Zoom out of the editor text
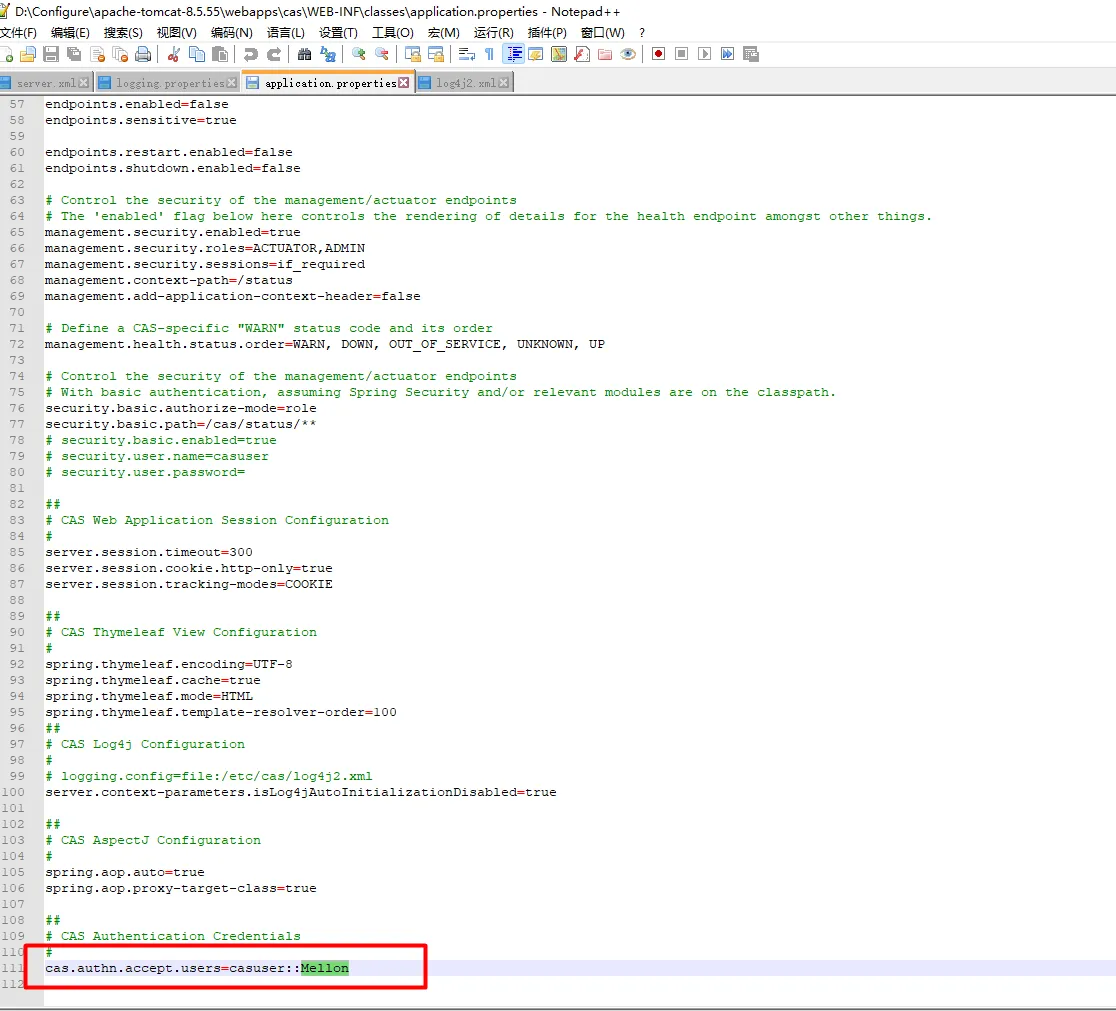This screenshot has width=1116, height=1011. [382, 54]
